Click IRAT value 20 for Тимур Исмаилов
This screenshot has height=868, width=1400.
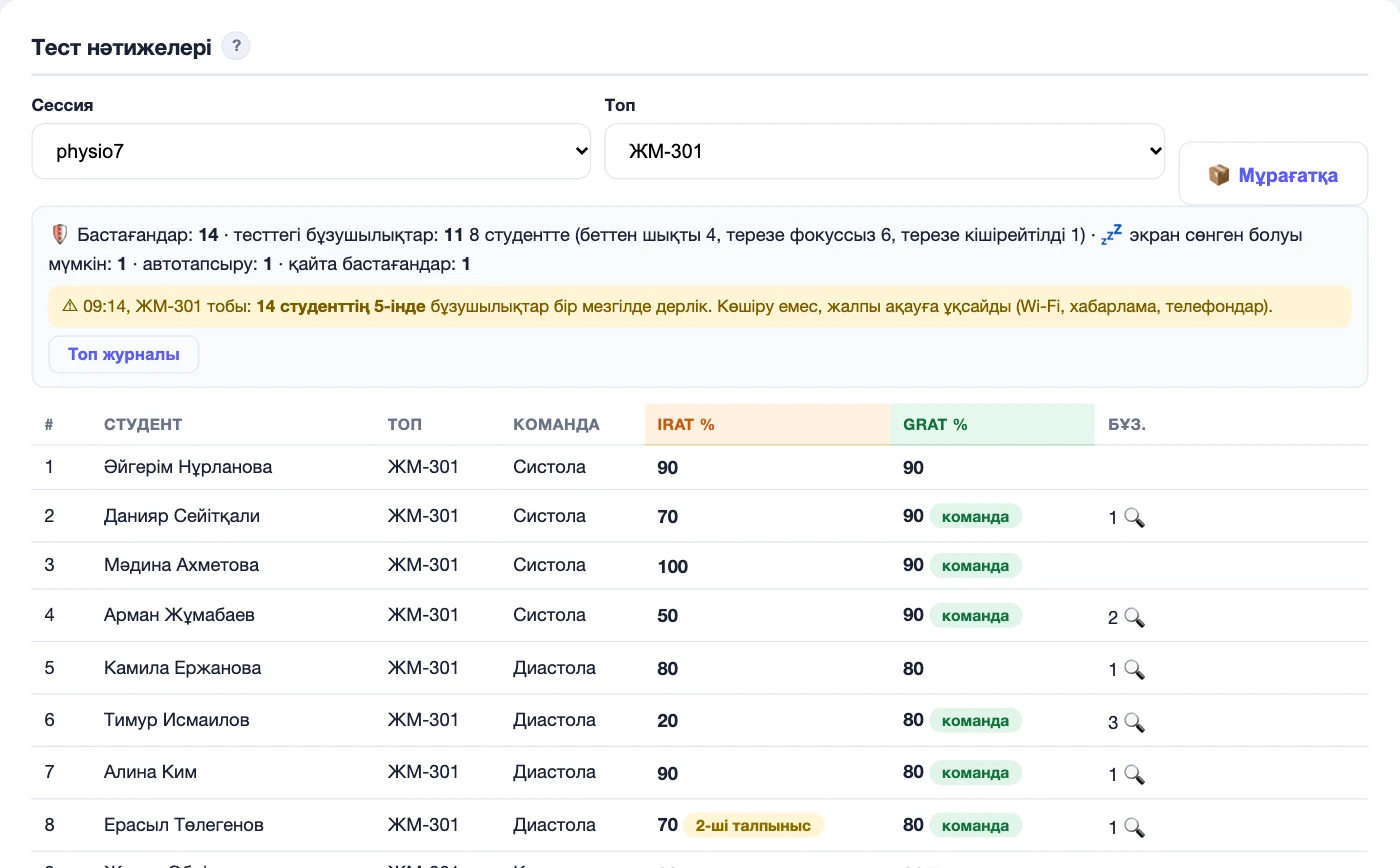[x=667, y=721]
